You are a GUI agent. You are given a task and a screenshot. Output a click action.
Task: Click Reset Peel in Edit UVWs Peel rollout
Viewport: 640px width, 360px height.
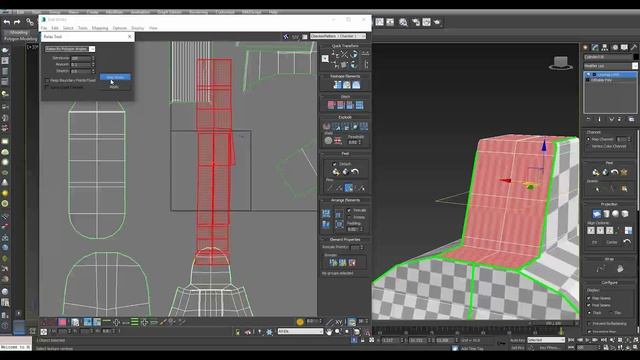(355, 172)
